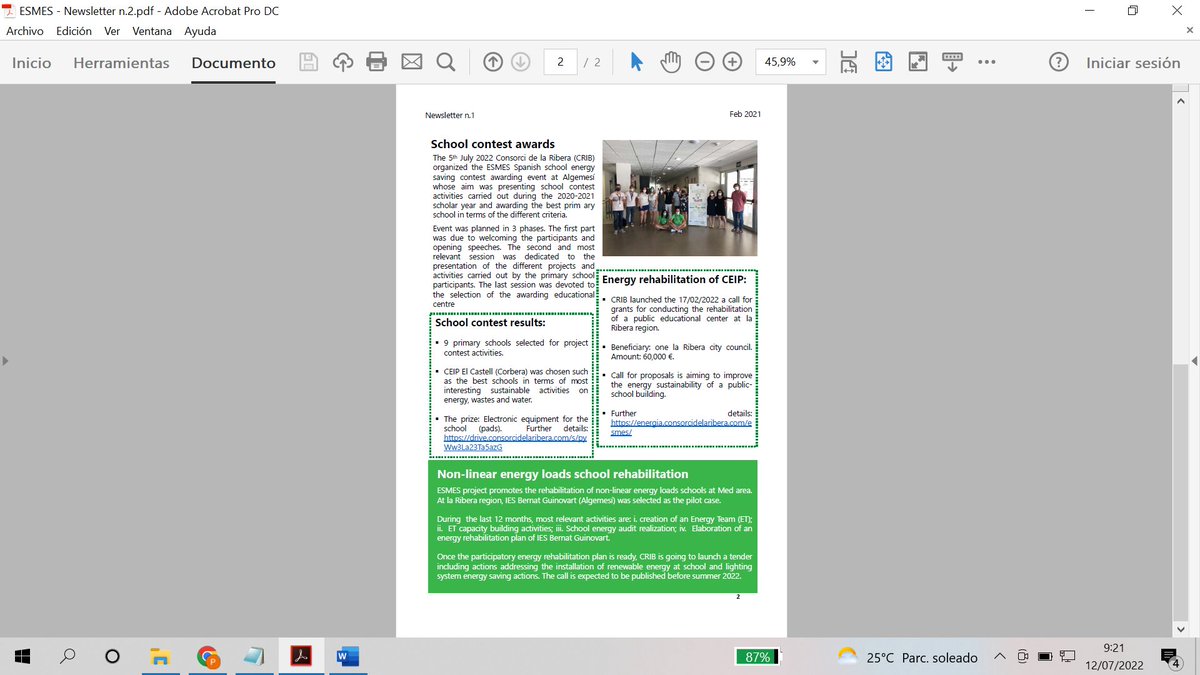Click the 87% battery indicator
This screenshot has height=675, width=1200.
tap(757, 657)
